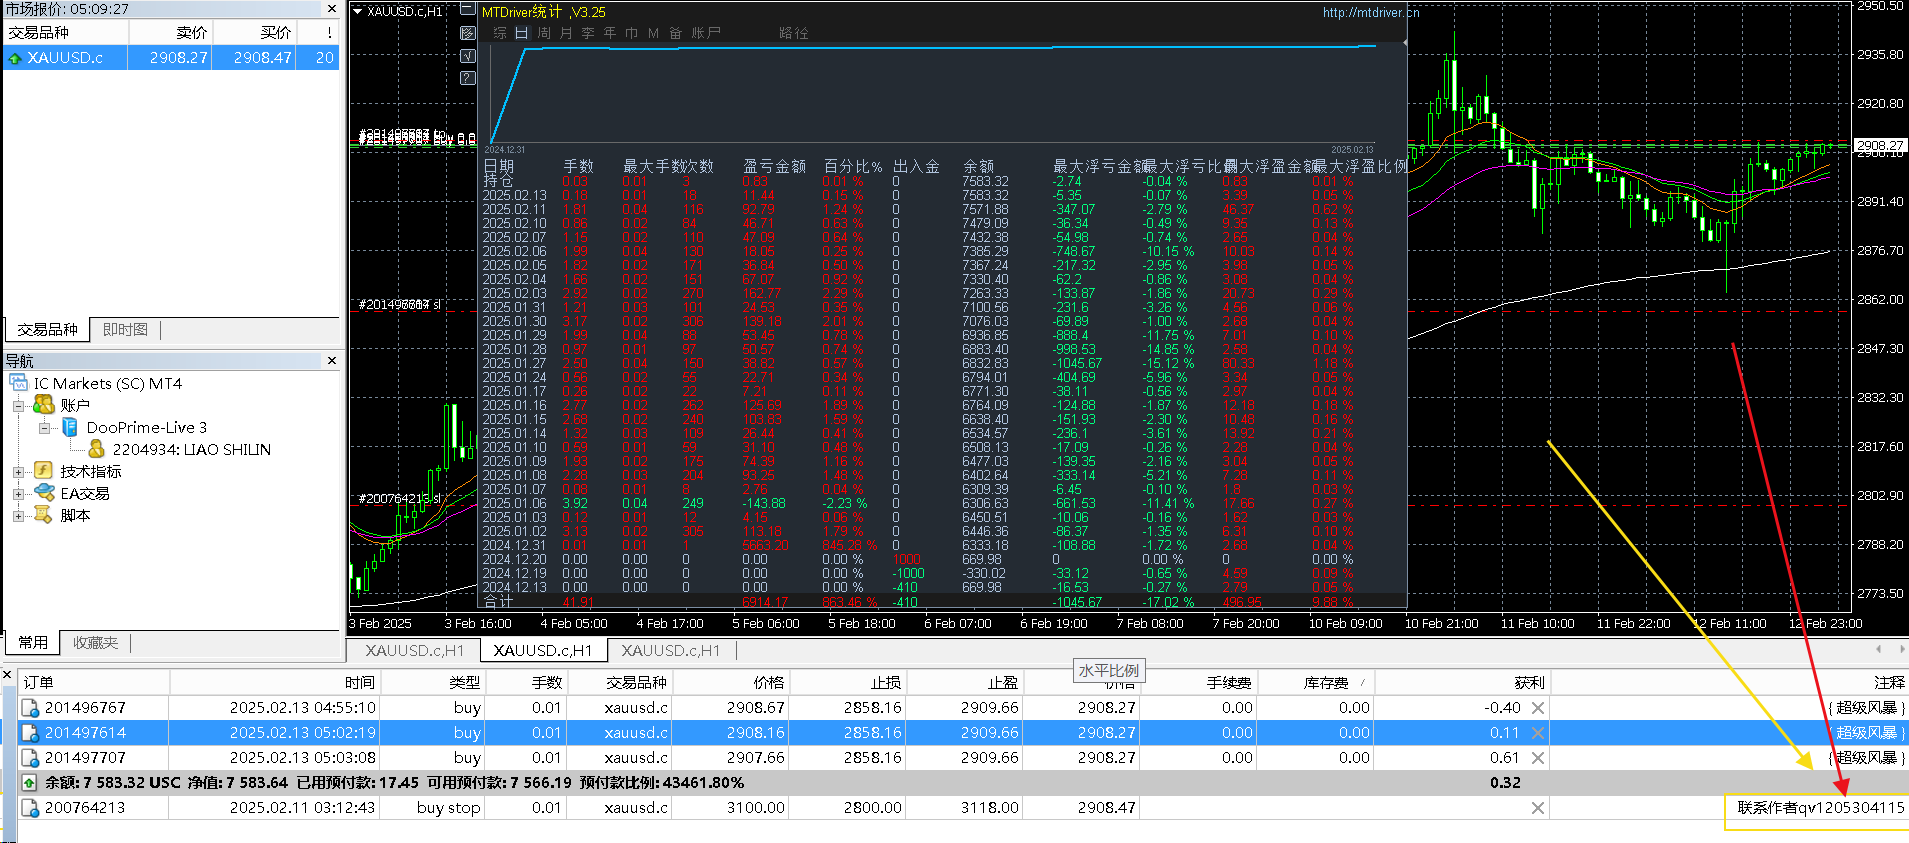The image size is (1909, 843).
Task: Click the X on order 201497707 row
Action: [1538, 758]
